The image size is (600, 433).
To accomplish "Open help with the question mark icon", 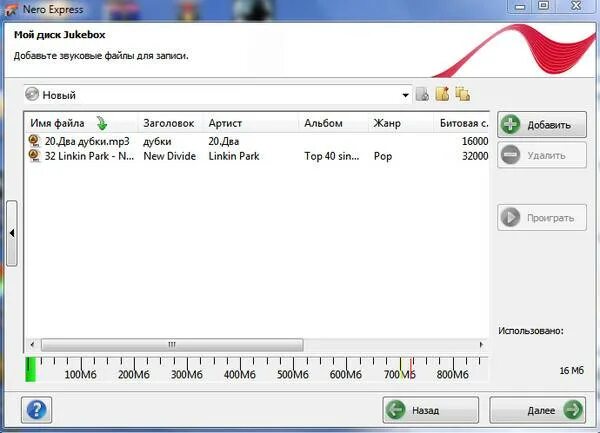I will click(x=36, y=410).
